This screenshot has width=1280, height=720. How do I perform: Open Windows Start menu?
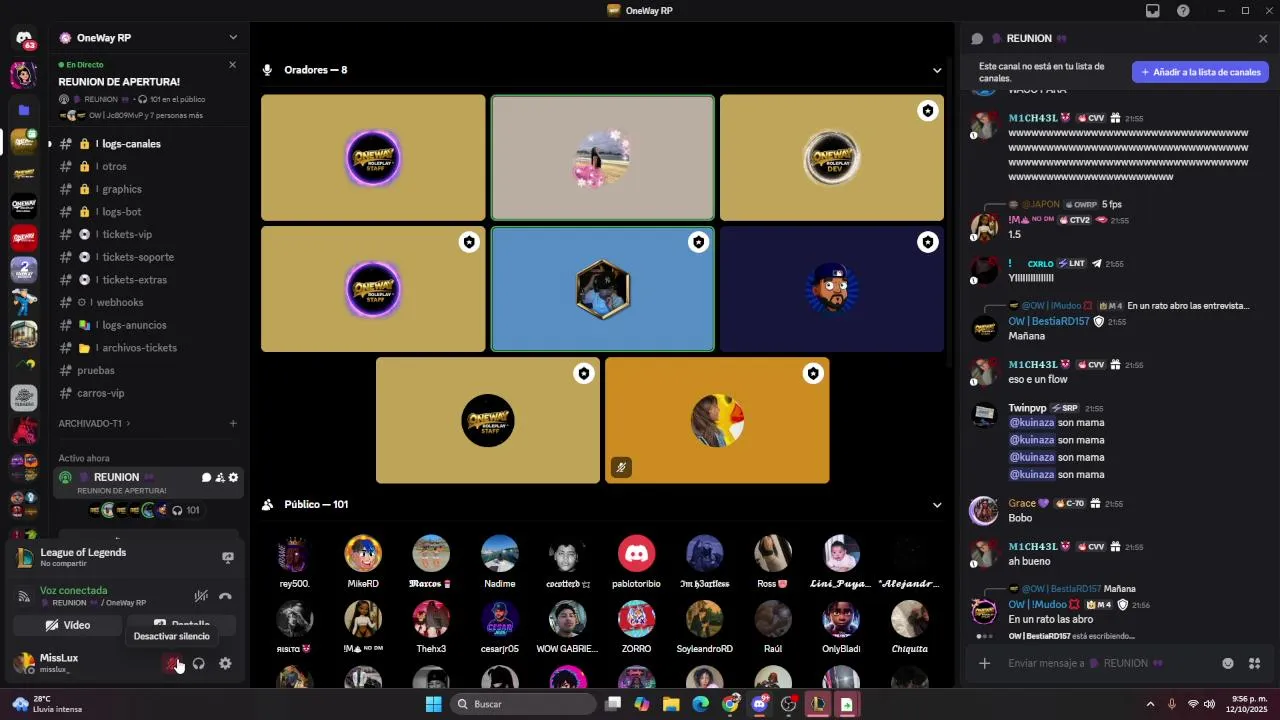tap(433, 704)
